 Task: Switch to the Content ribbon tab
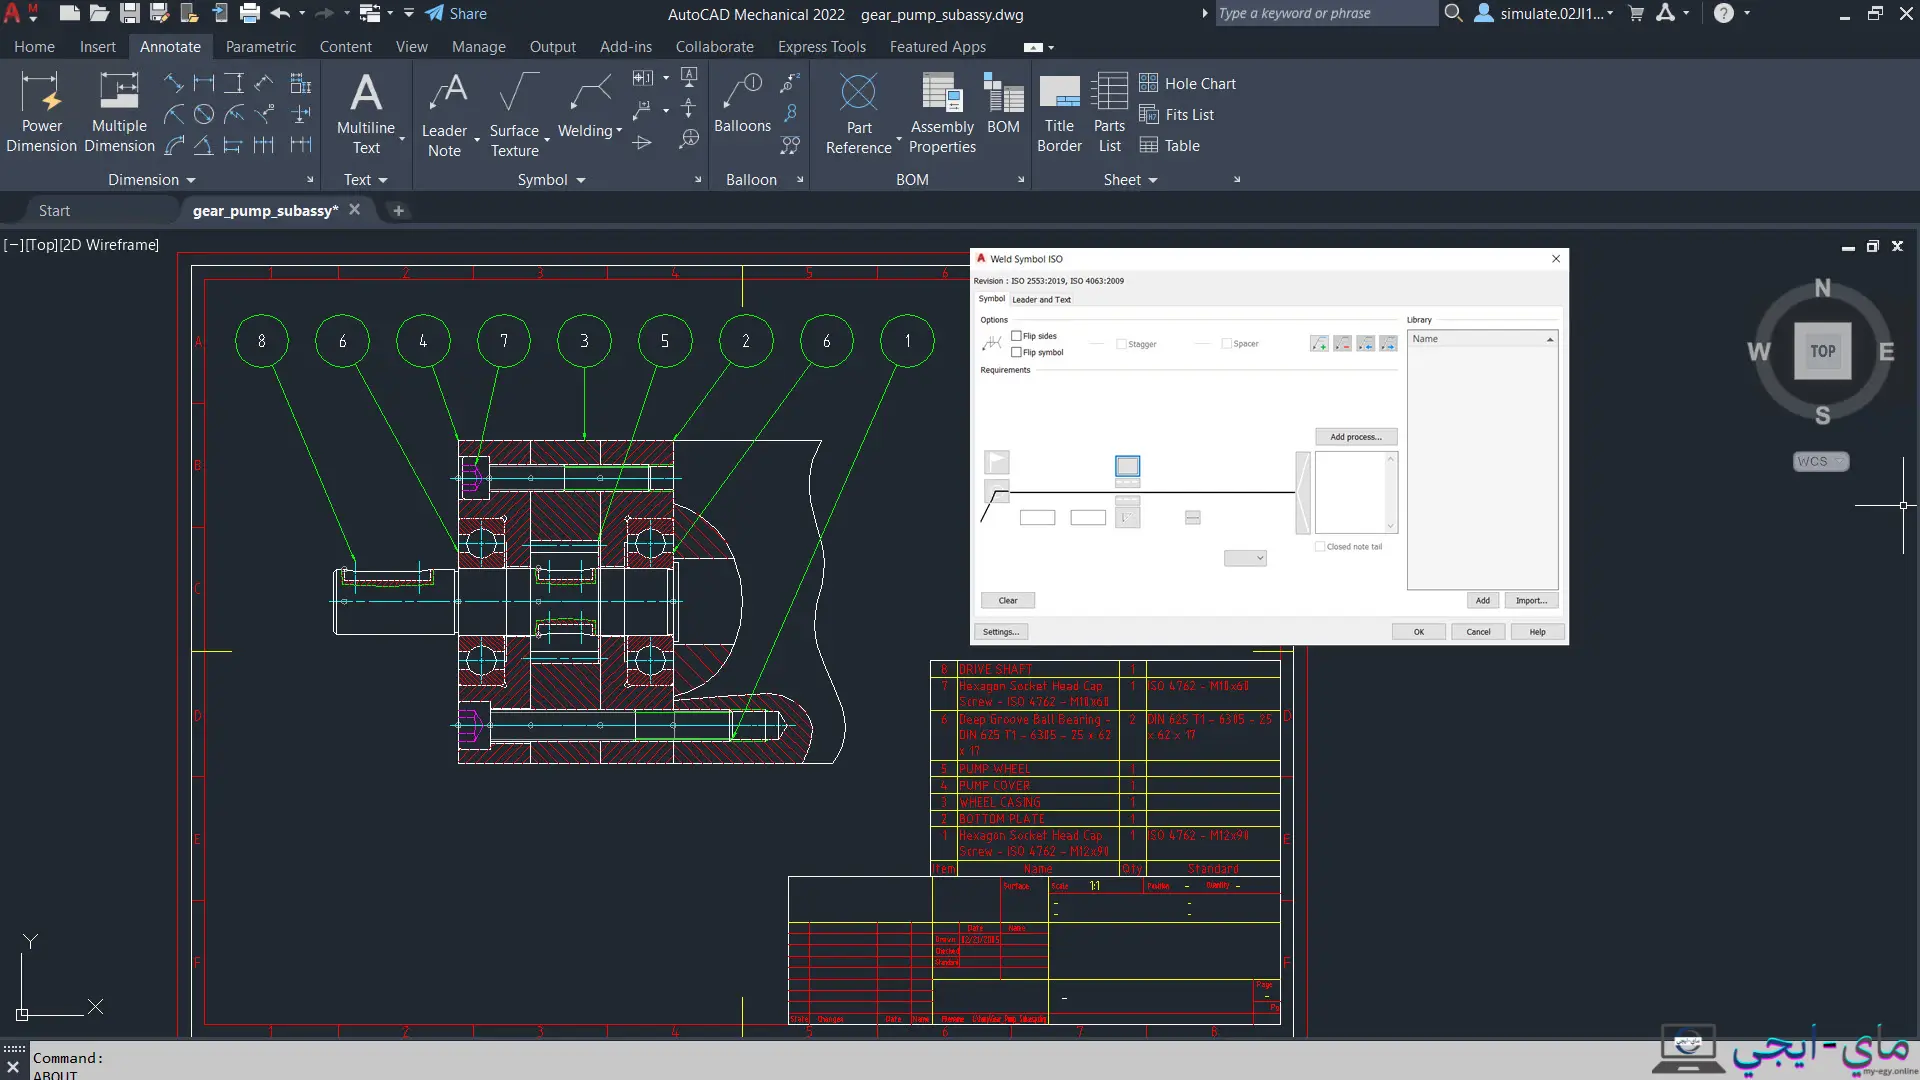(x=345, y=47)
